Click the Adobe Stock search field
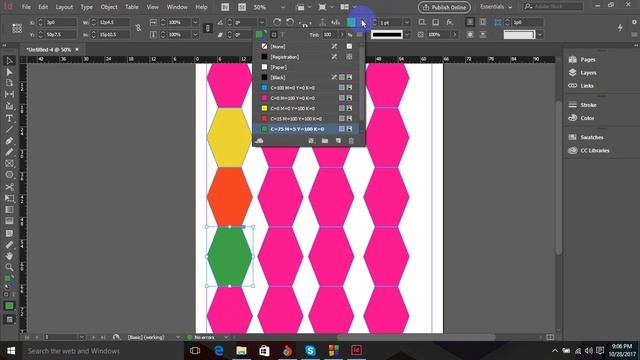Viewport: 640px width, 360px height. [553, 7]
